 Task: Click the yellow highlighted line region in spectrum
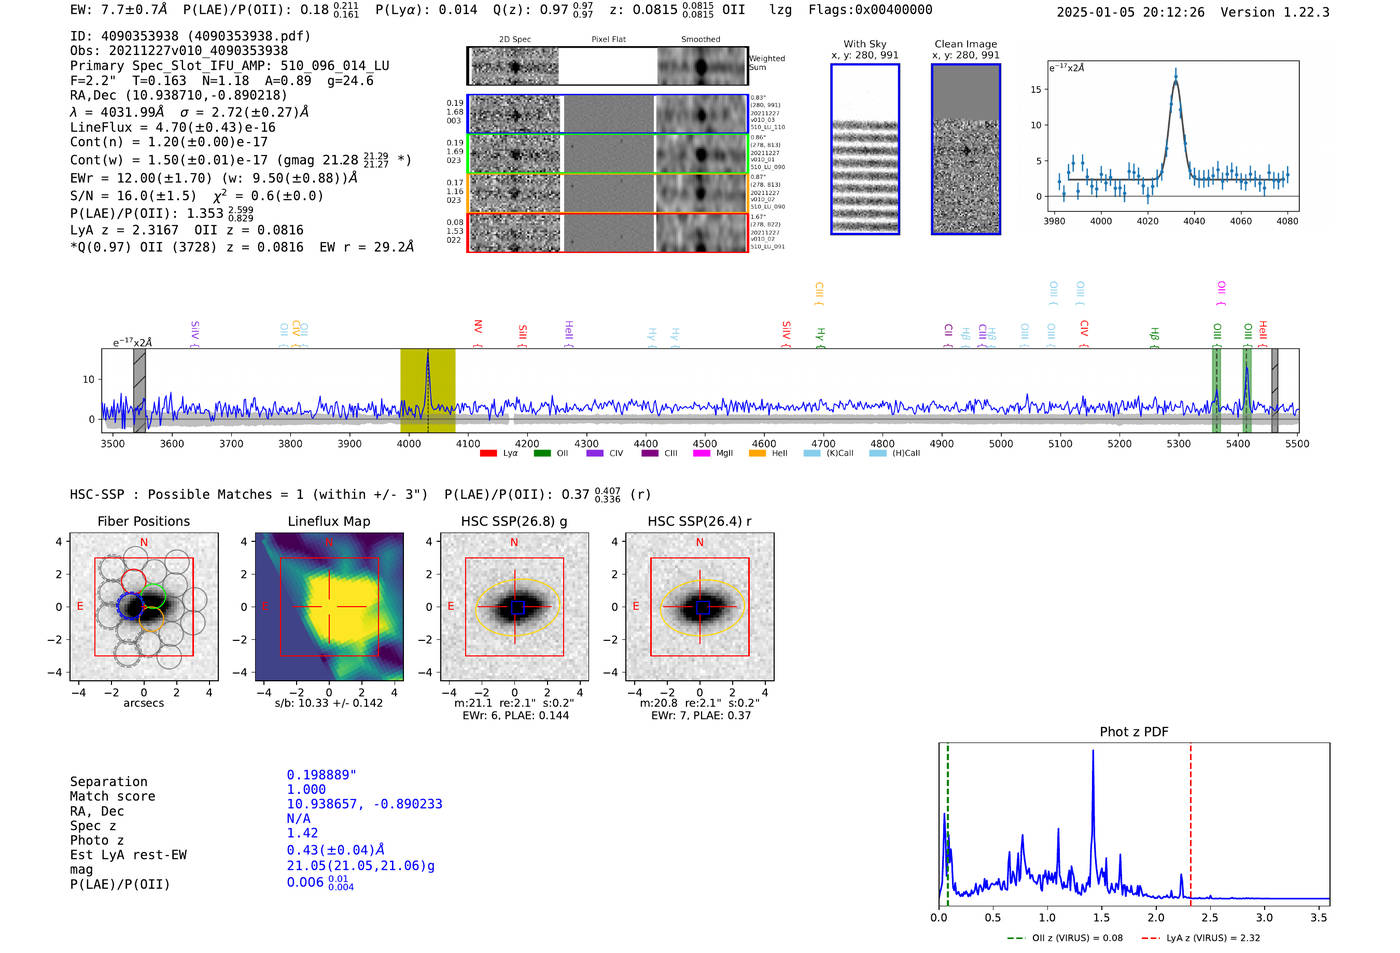(428, 390)
